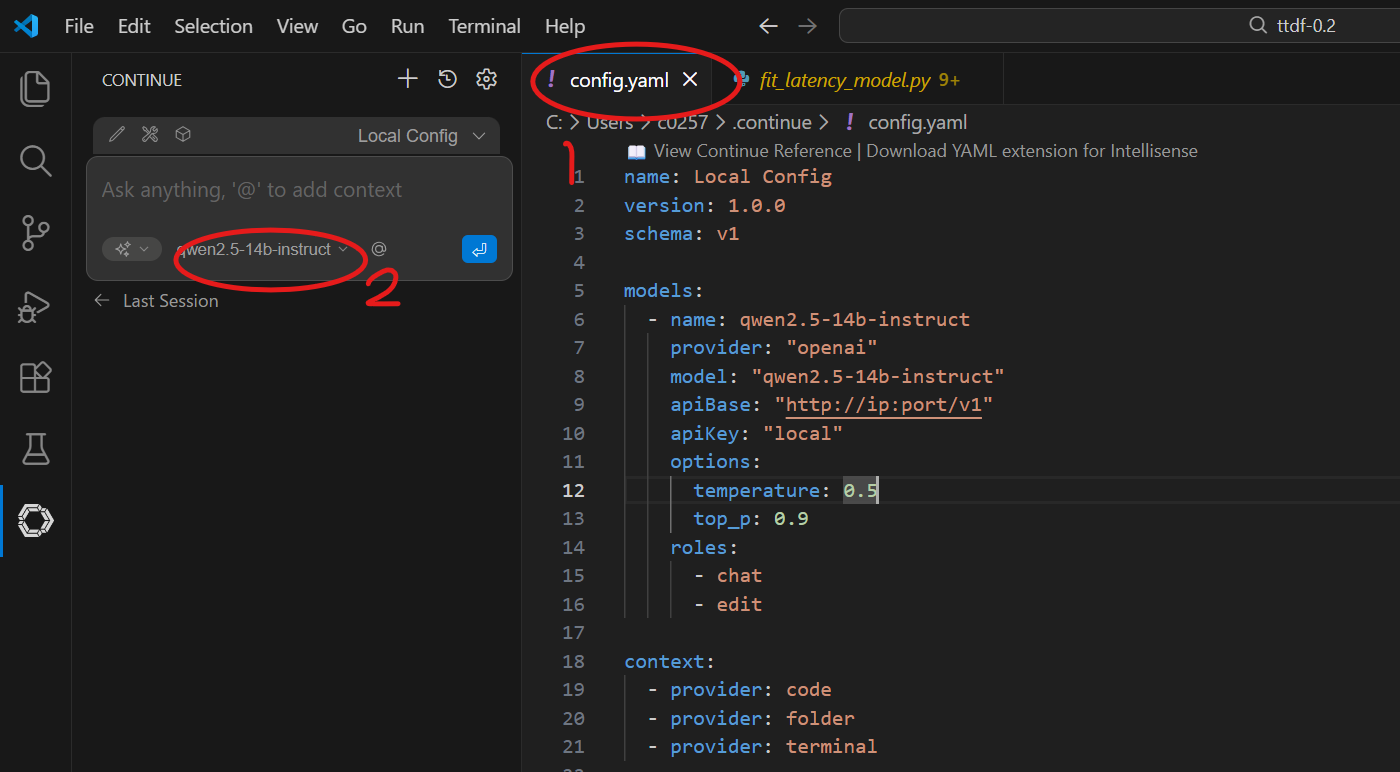Click the '- edit' role entry
Viewport: 1400px width, 772px height.
(x=728, y=604)
